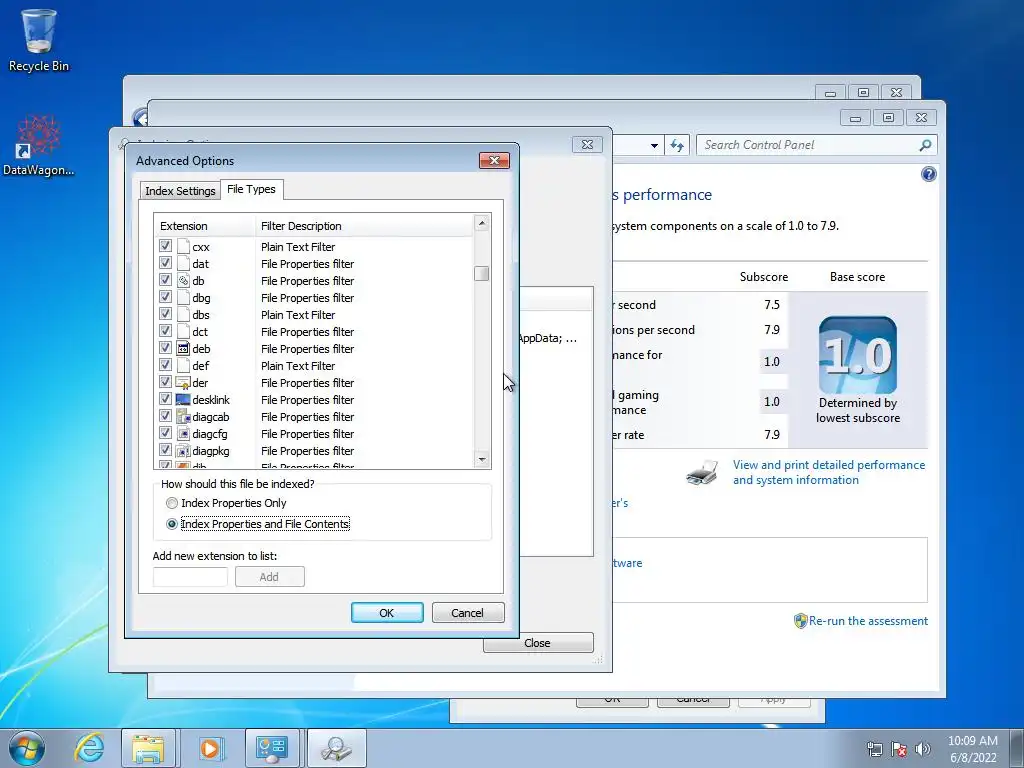
Task: Click the refresh button beside address bar
Action: point(677,145)
